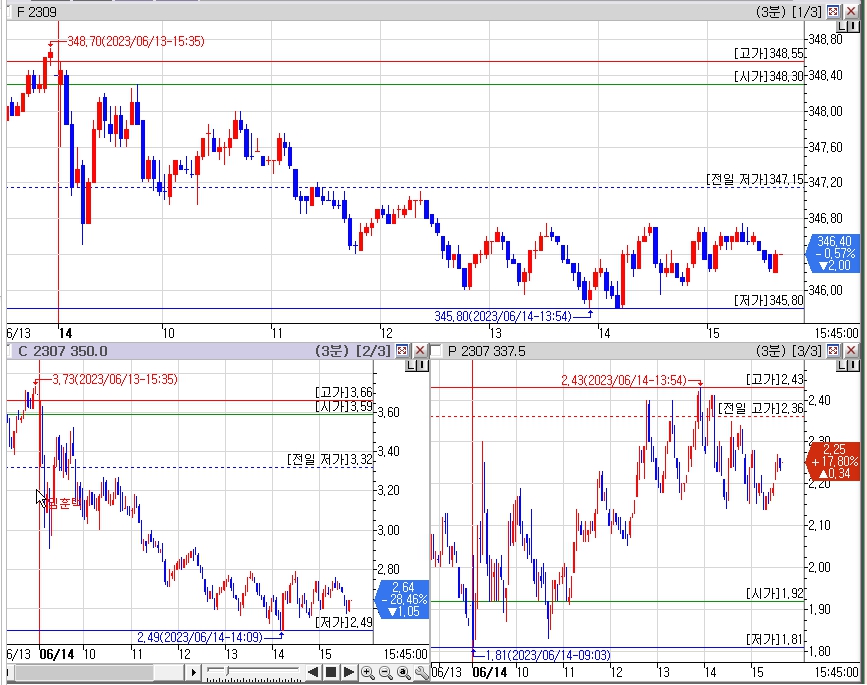
Task: Close the F 2309 chart pane
Action: click(850, 12)
